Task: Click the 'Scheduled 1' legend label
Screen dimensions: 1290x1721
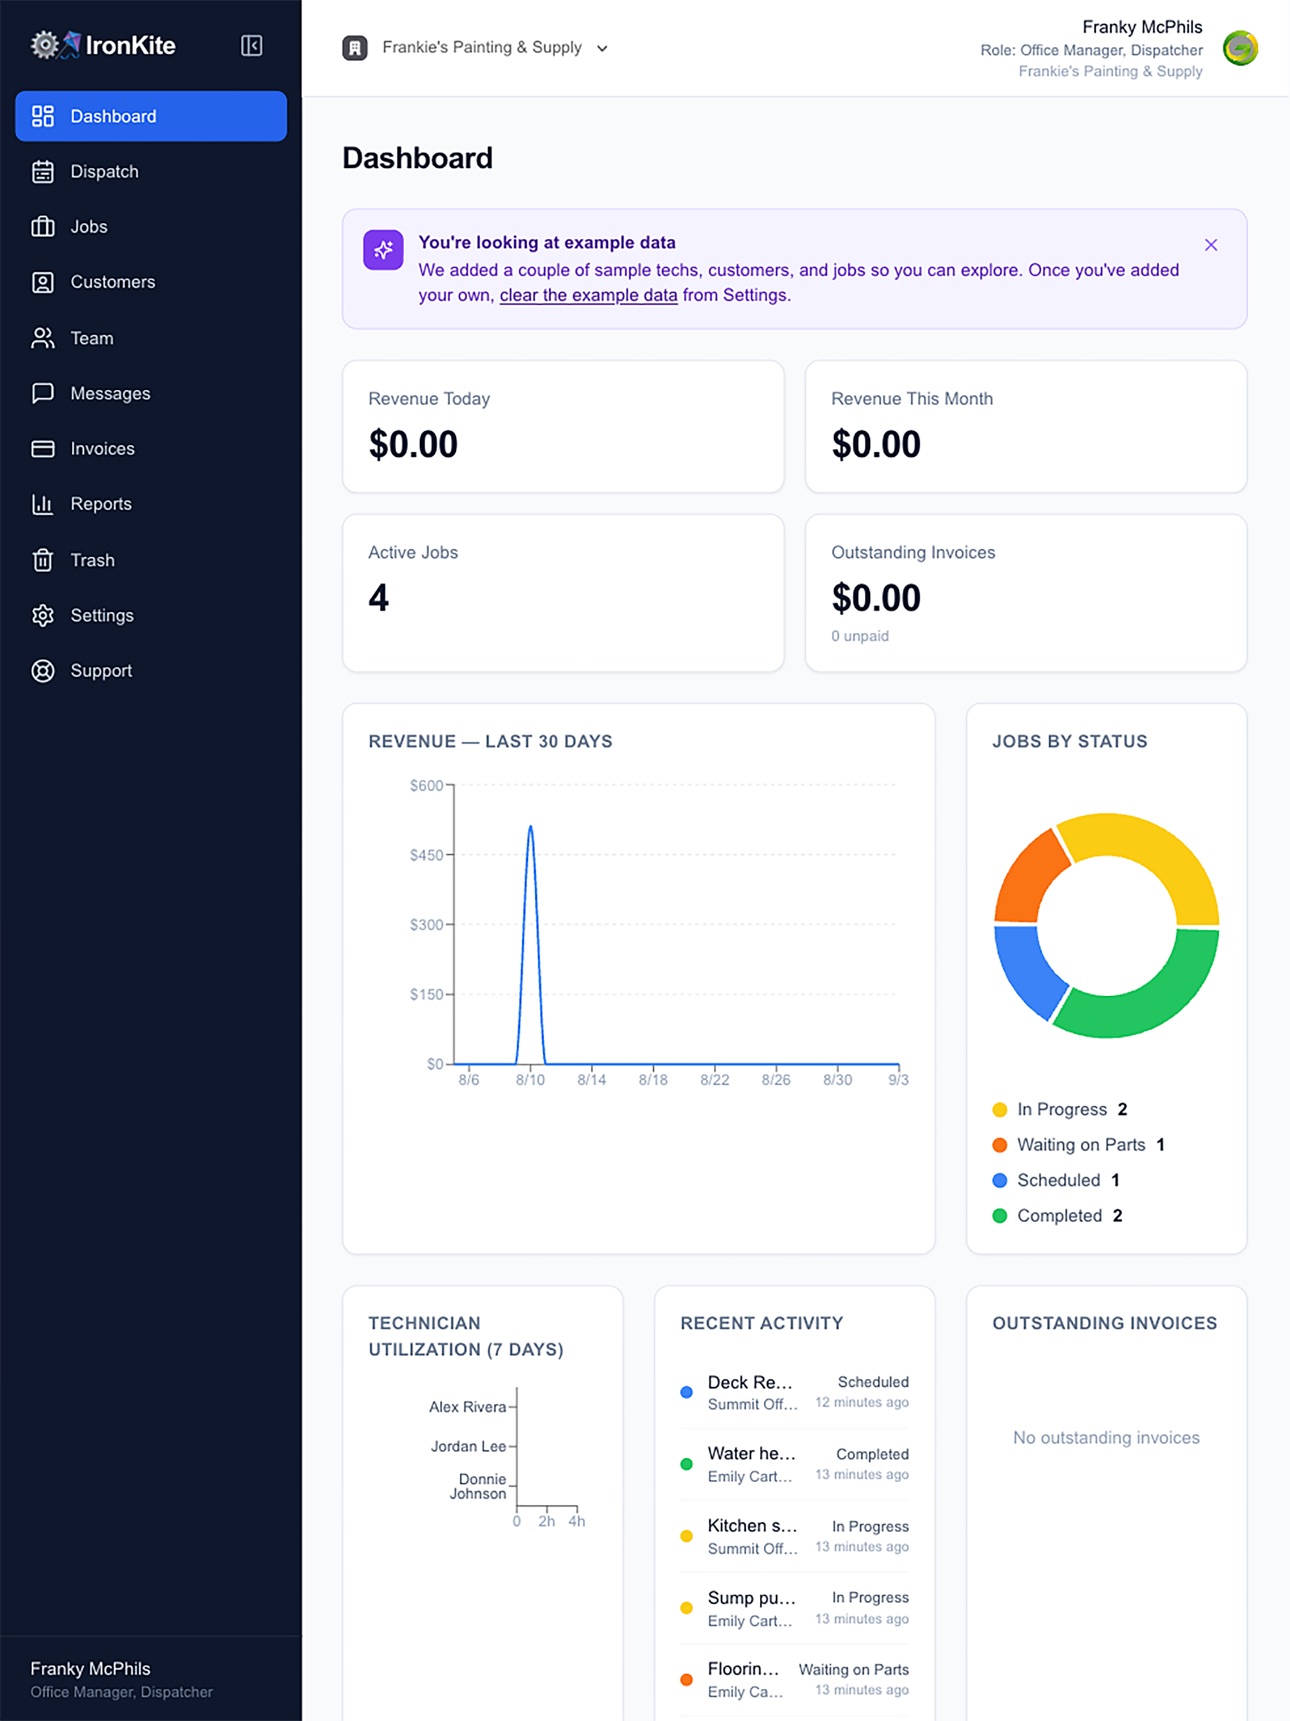Action: tap(1068, 1181)
